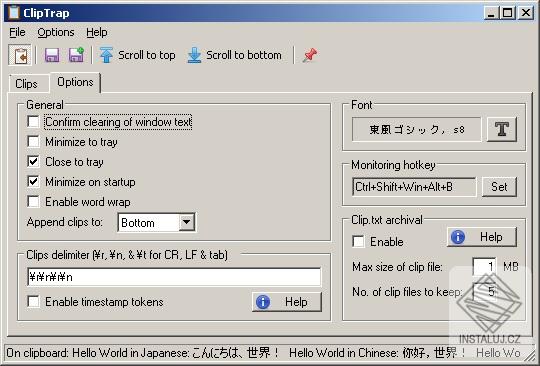This screenshot has height=366, width=540.
Task: Check Enable timestamp tokens
Action: [x=33, y=302]
